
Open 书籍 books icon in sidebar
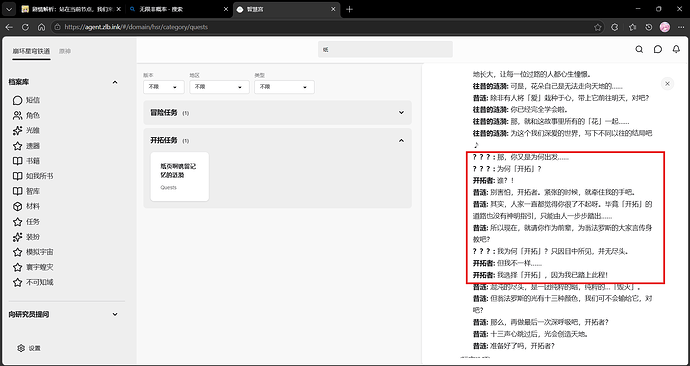(17, 161)
